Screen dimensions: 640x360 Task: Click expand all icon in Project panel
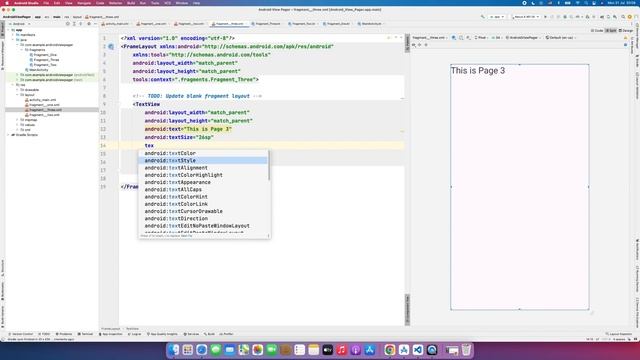coord(74,24)
